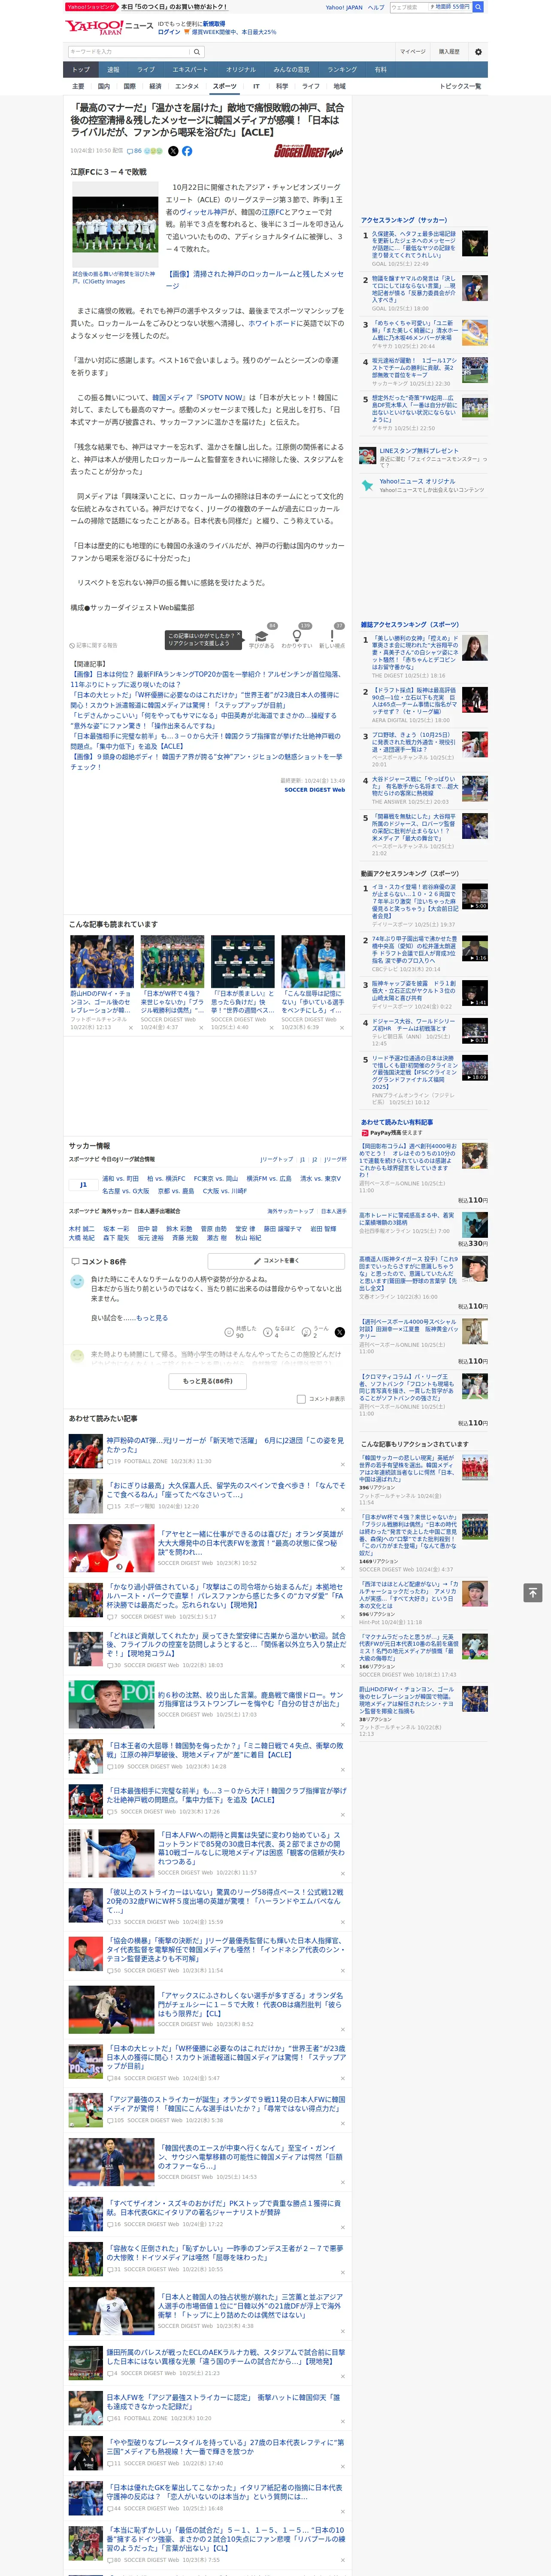Open the 浦和 vs. 町田 match link

pyautogui.click(x=120, y=1179)
